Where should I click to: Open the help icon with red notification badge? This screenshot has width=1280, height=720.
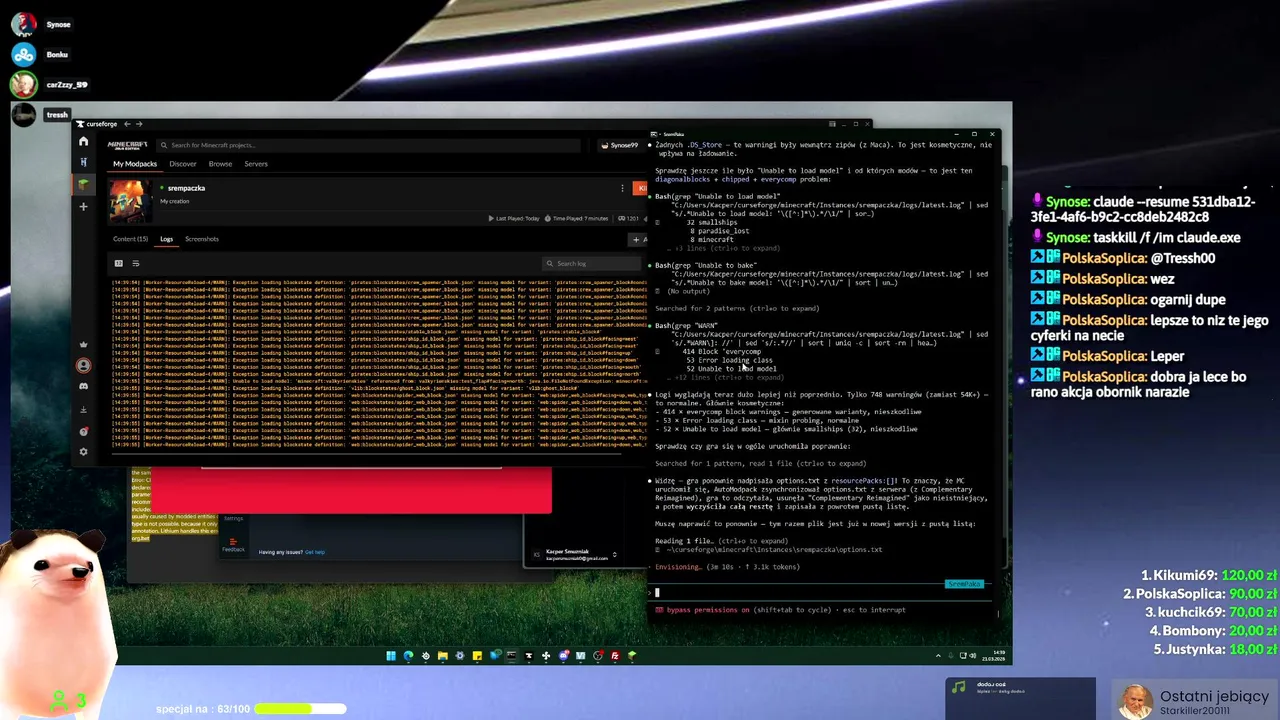point(84,431)
